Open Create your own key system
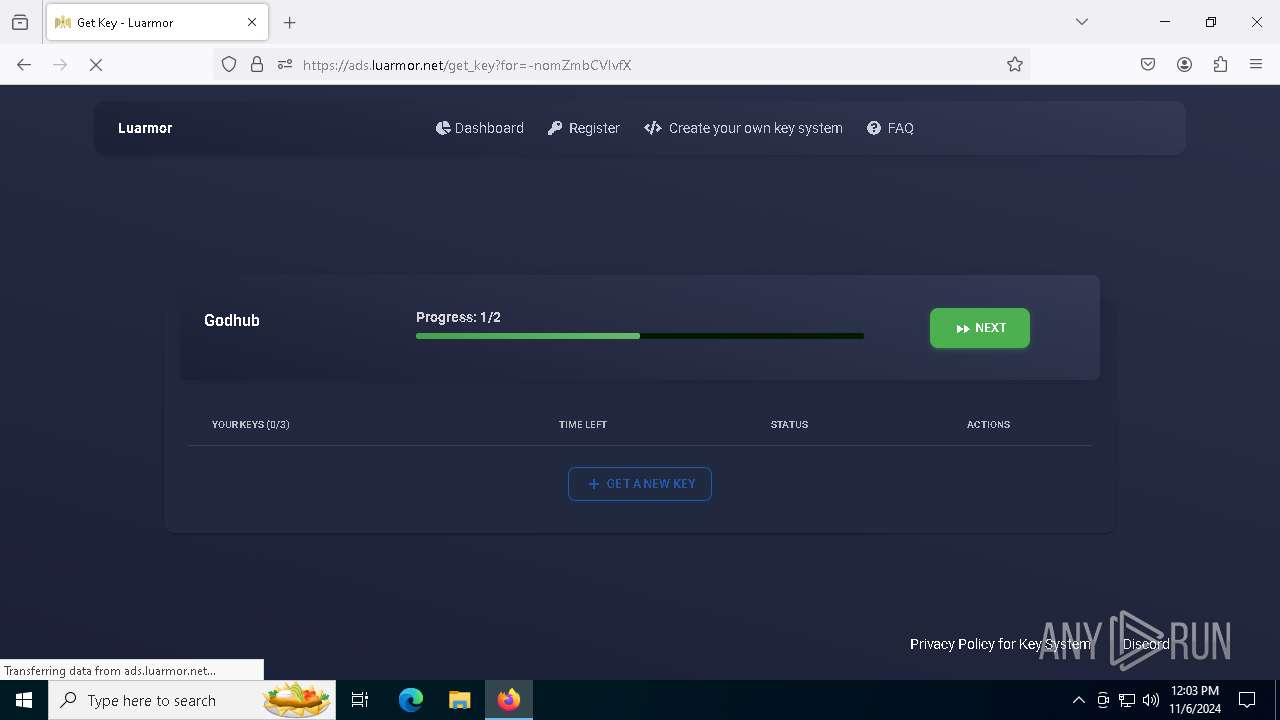This screenshot has width=1280, height=720. click(x=744, y=128)
